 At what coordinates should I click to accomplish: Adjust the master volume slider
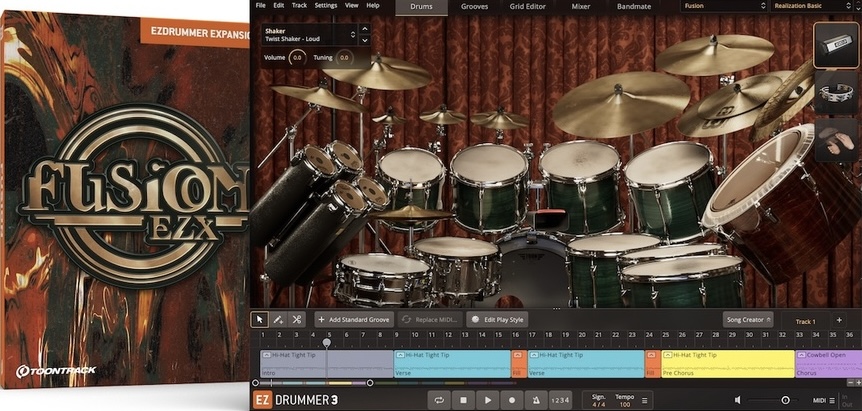(x=786, y=401)
